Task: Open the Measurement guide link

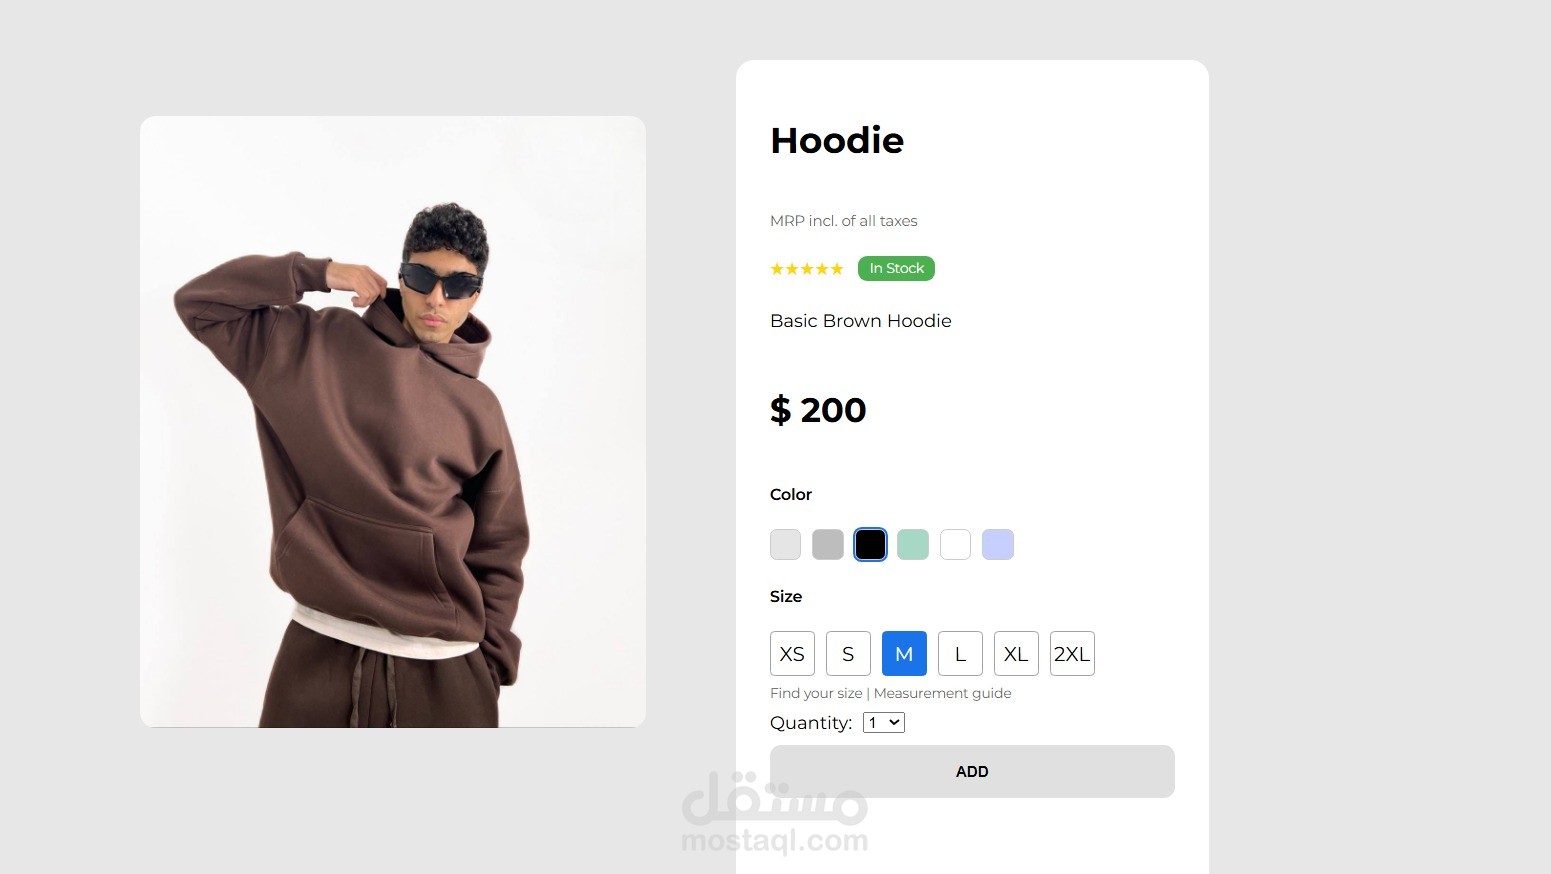Action: (x=942, y=693)
